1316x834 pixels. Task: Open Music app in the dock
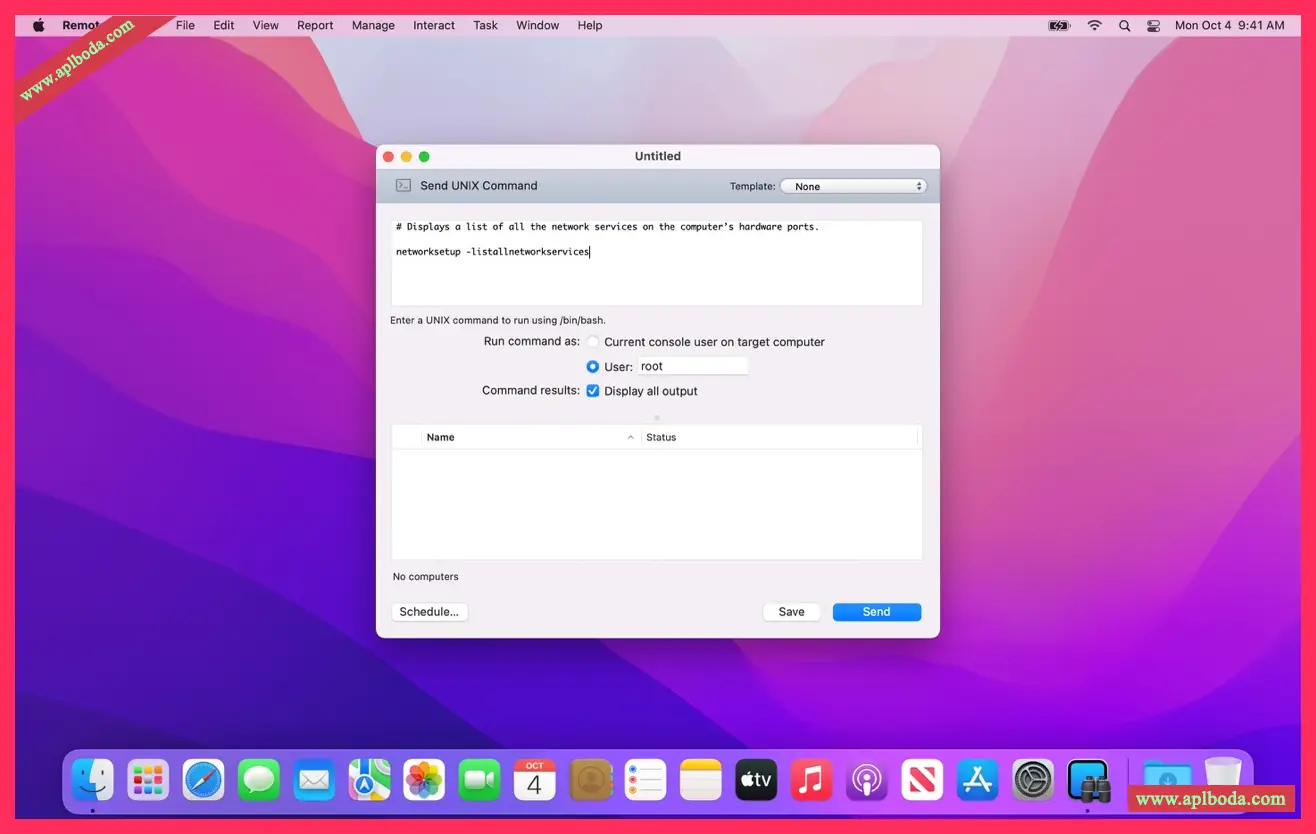pyautogui.click(x=811, y=779)
